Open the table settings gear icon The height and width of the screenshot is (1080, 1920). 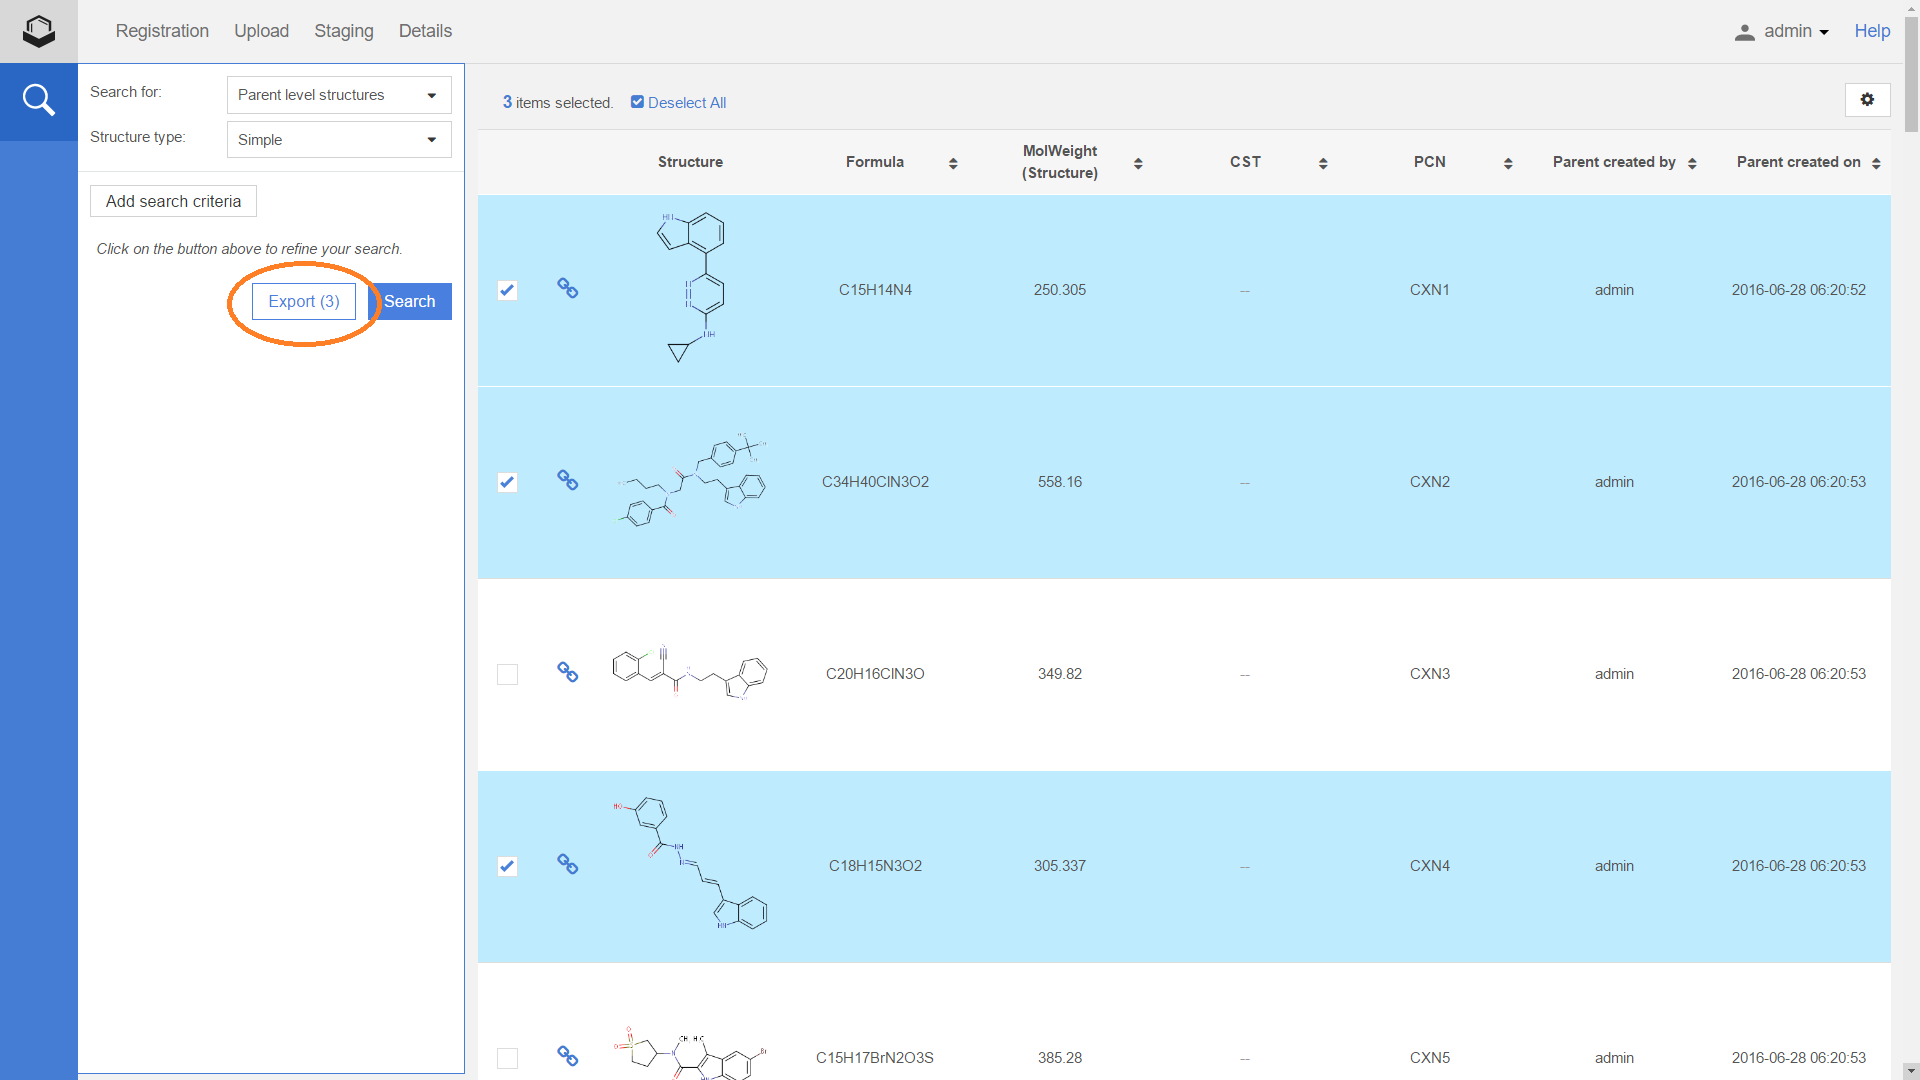click(x=1866, y=100)
